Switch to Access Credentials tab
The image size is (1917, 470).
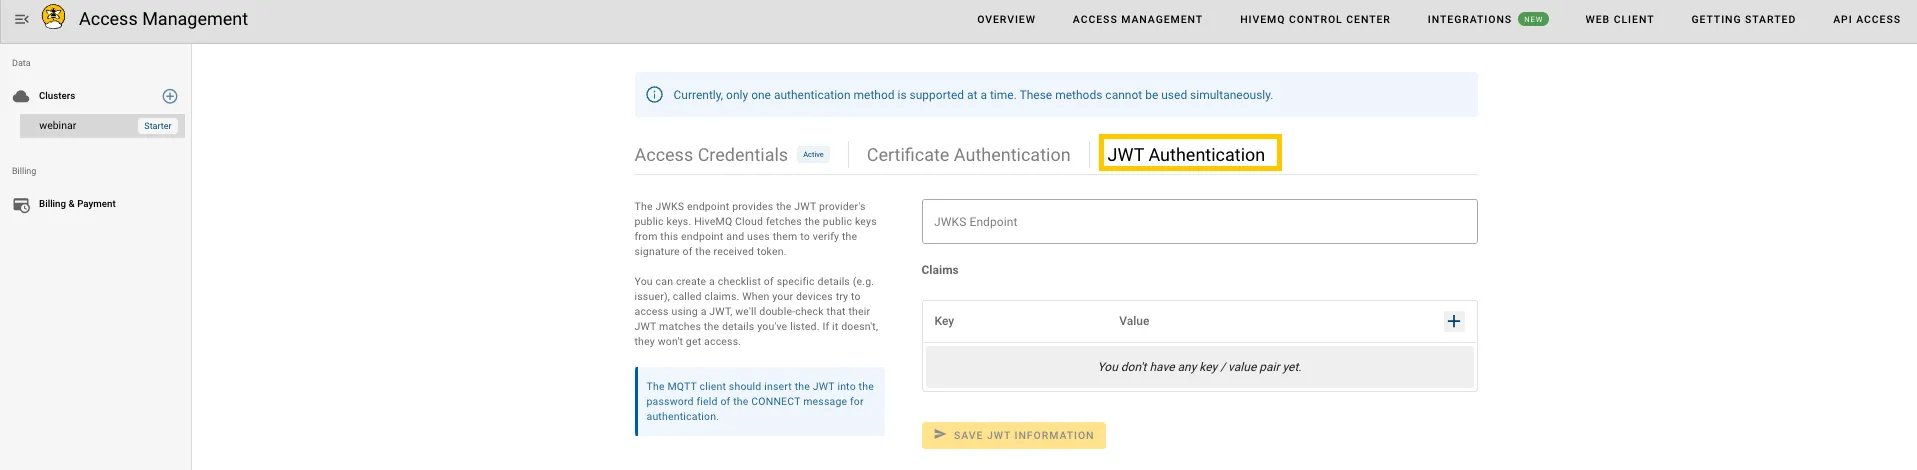[x=711, y=155]
